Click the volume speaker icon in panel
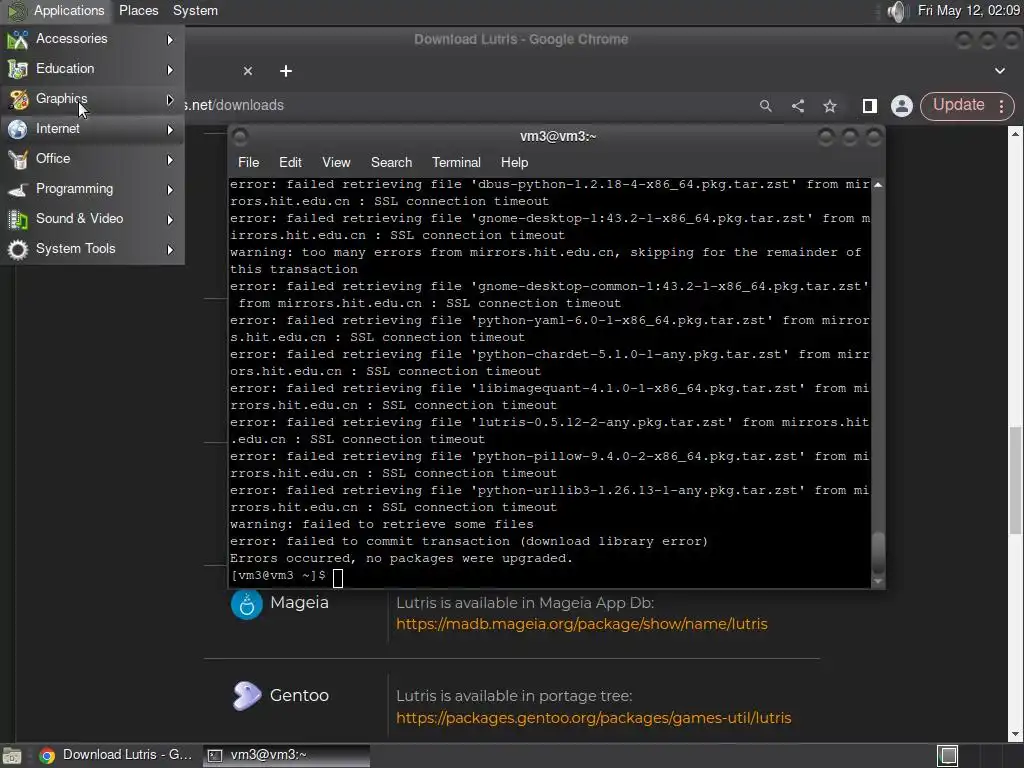The width and height of the screenshot is (1024, 768). (x=898, y=11)
